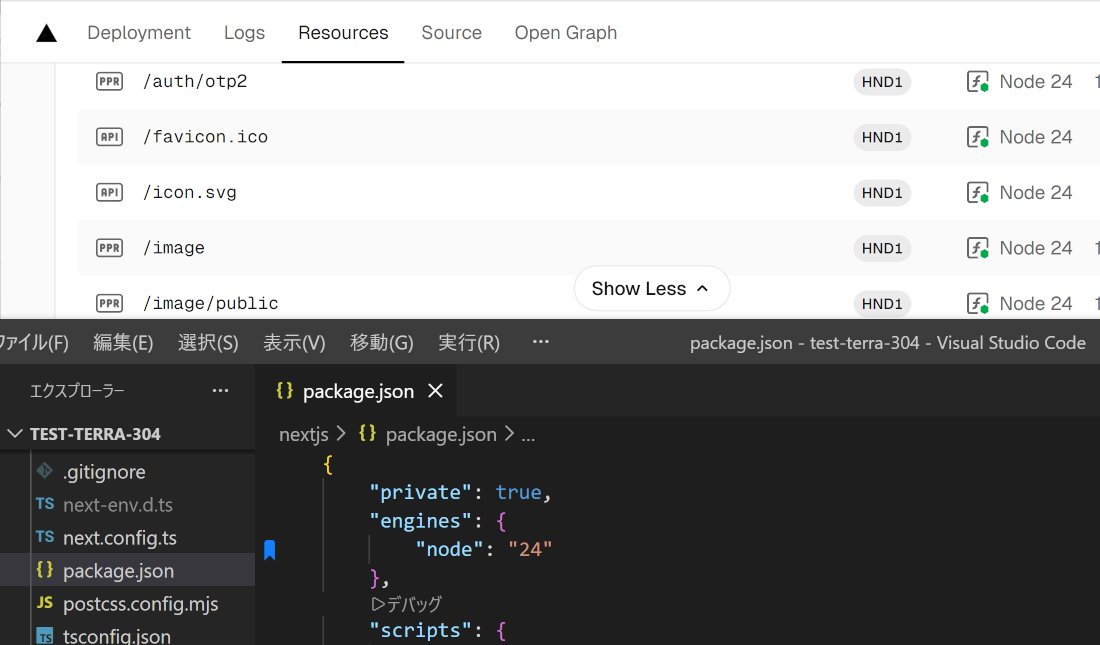Click the Node 24 function icon beside /favicon.ico
Screen dimensions: 1100x645
coord(976,137)
